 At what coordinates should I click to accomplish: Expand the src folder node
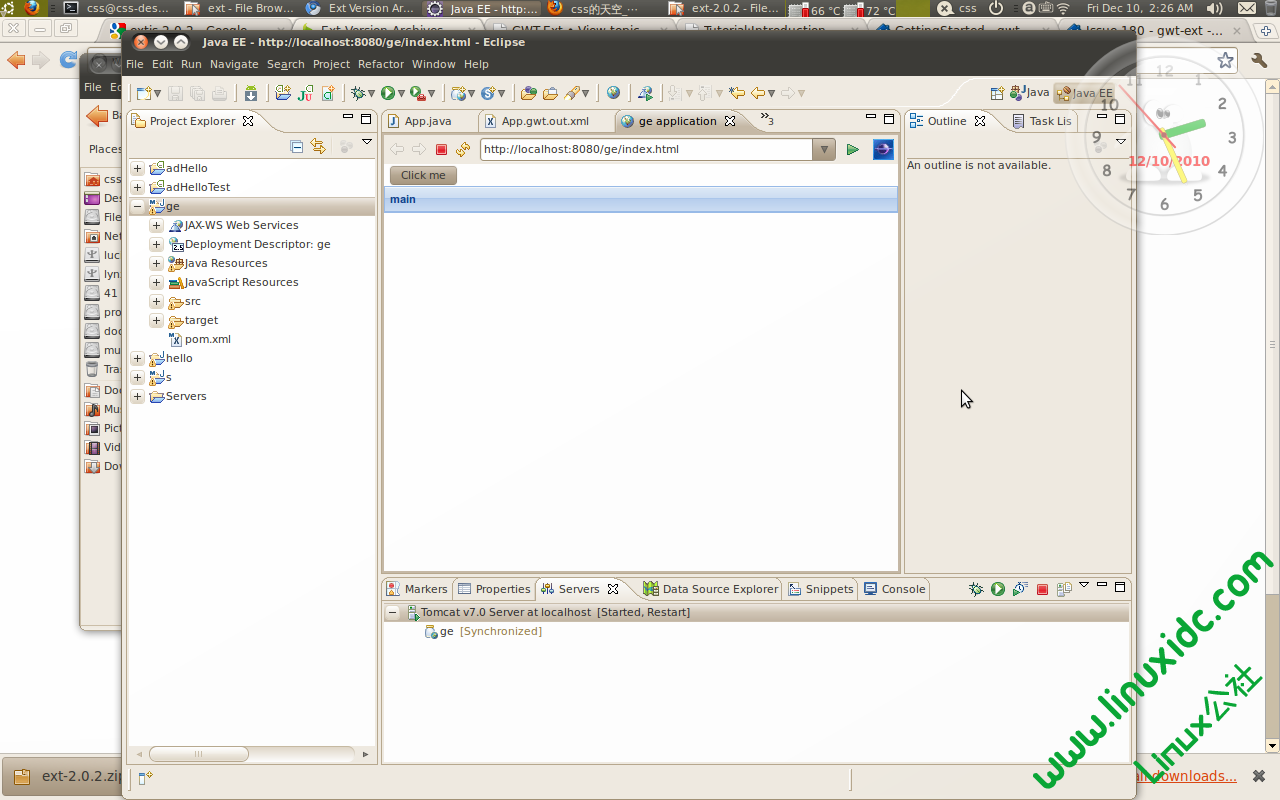[156, 301]
